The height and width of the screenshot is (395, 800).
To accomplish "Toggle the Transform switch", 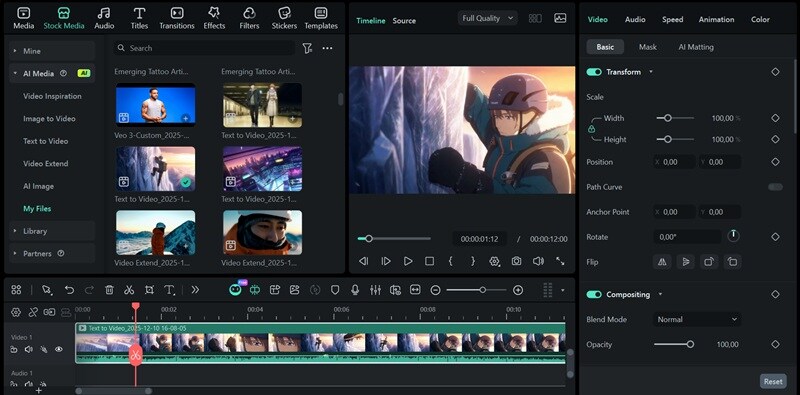I will click(594, 72).
